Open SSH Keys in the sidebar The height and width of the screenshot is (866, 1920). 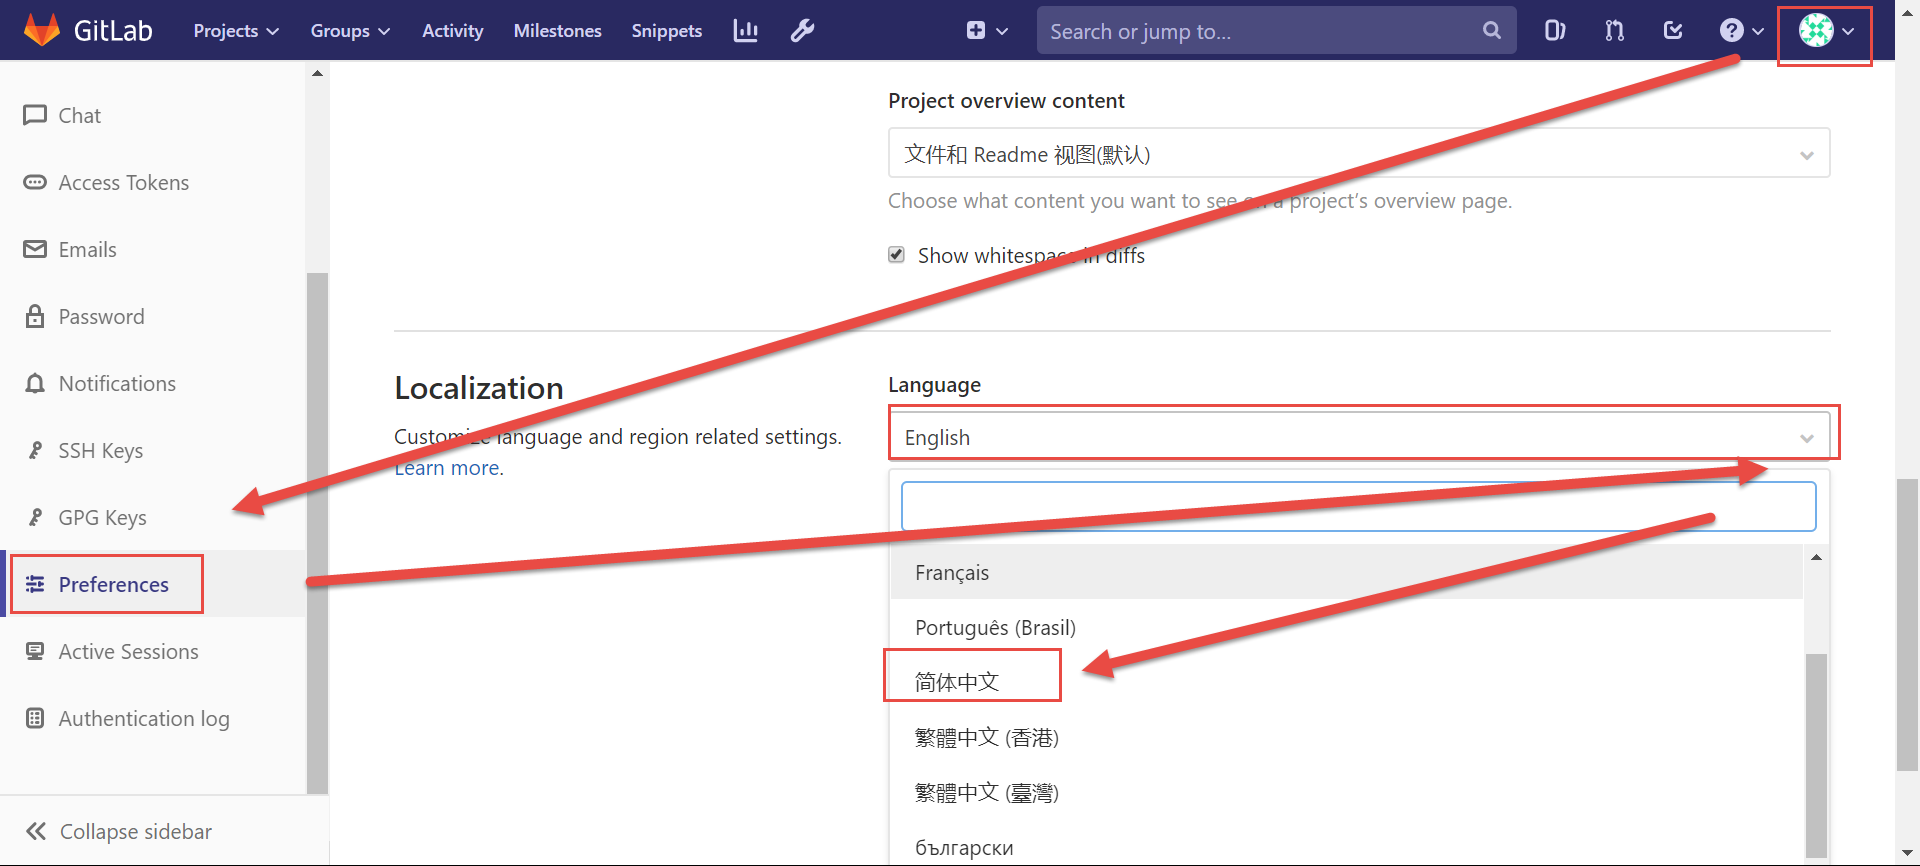tap(100, 451)
